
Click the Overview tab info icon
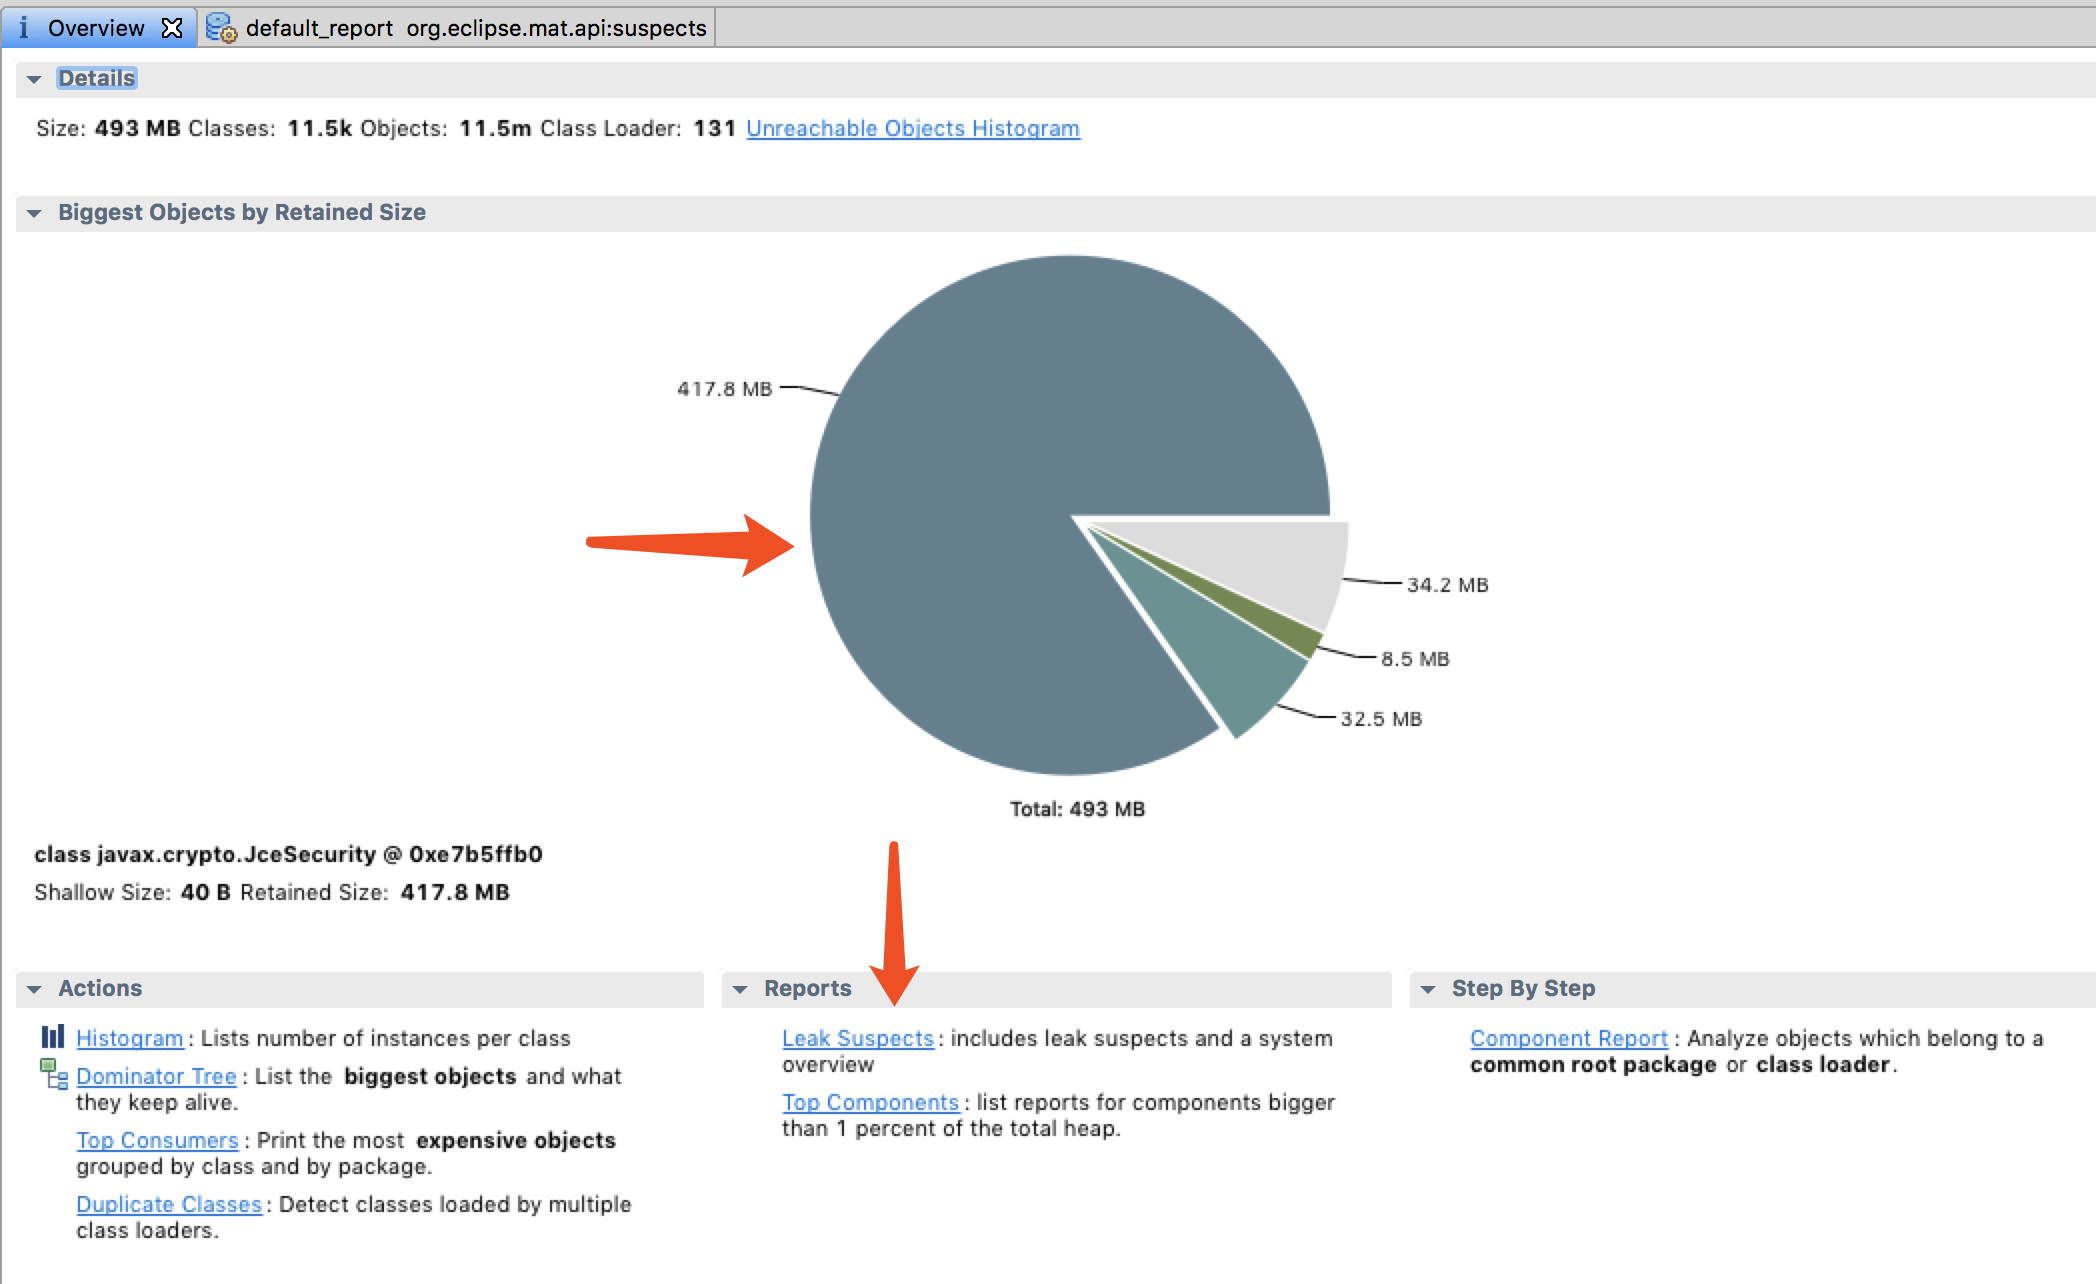coord(23,28)
